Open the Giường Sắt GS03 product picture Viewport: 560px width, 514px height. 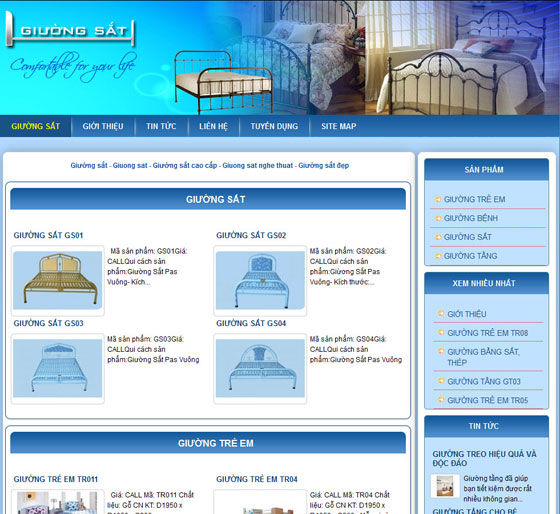pyautogui.click(x=58, y=368)
